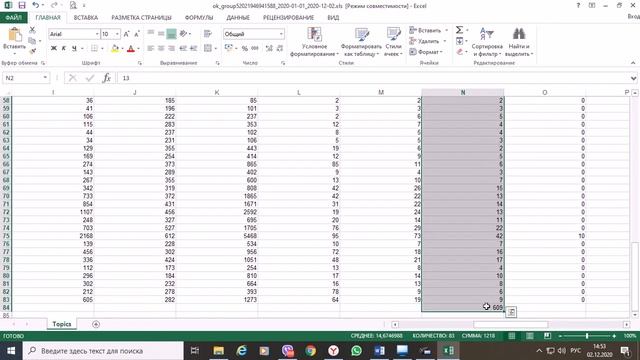Switch to the ФОРМУЛЫ tab
The width and height of the screenshot is (640, 360).
tap(199, 18)
